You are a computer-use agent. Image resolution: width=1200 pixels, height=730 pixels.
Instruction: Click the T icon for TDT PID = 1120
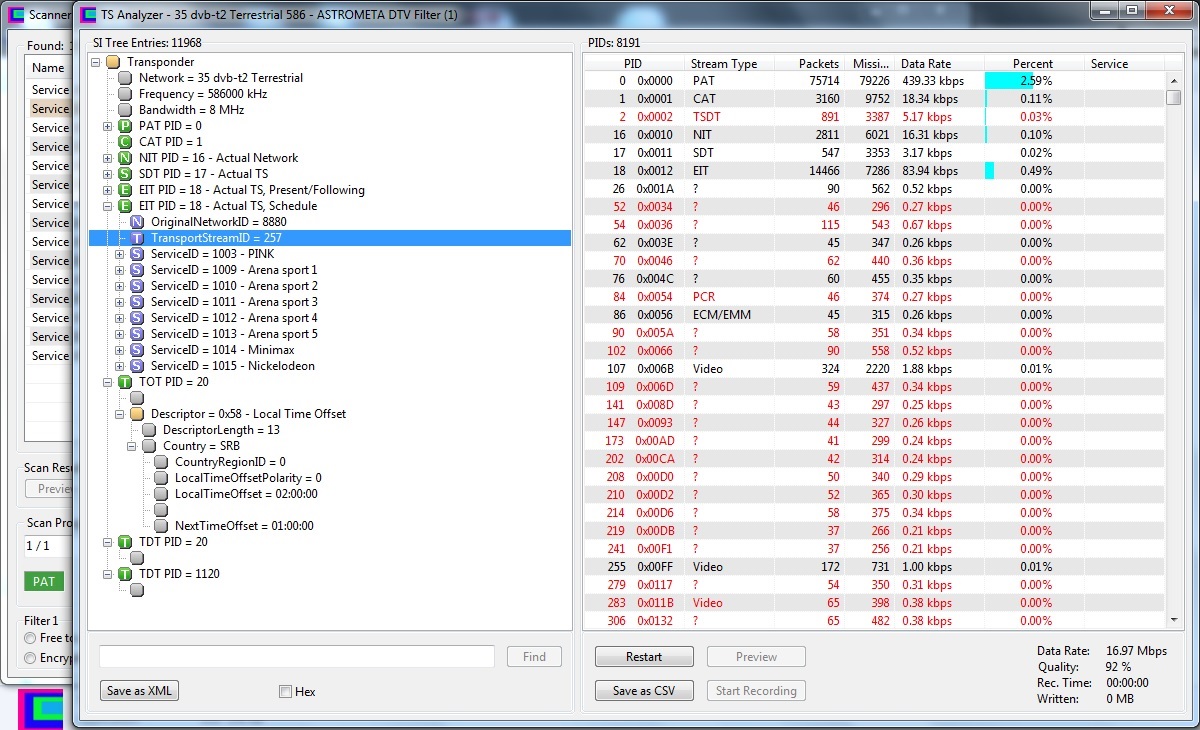coord(125,574)
